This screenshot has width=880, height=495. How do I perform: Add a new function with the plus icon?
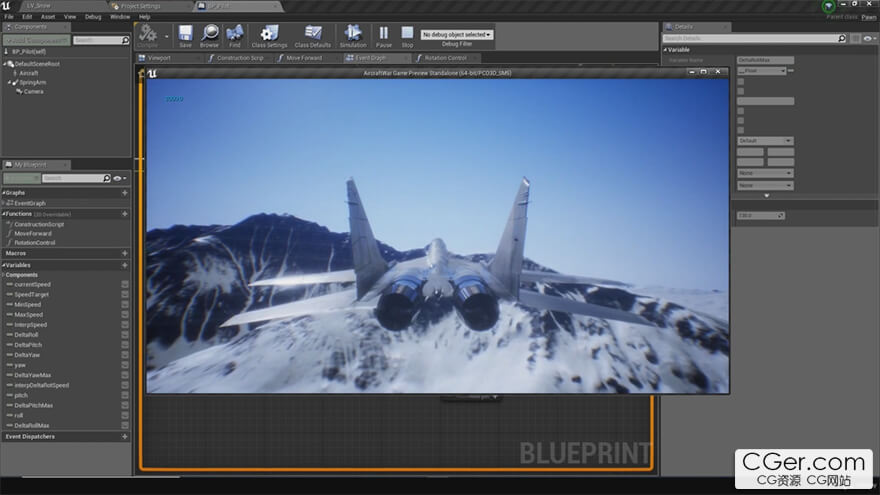pos(125,214)
